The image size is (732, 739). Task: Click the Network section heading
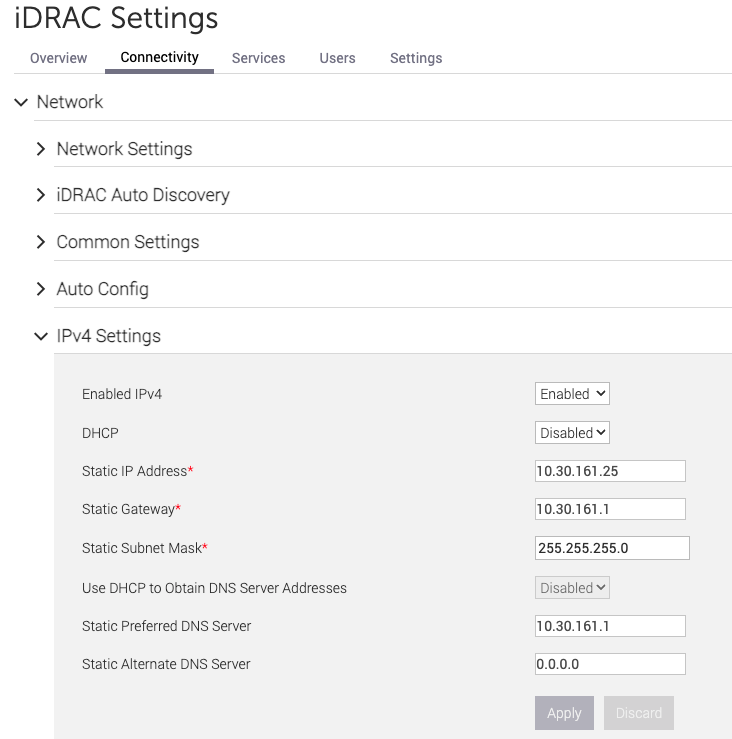pyautogui.click(x=70, y=102)
